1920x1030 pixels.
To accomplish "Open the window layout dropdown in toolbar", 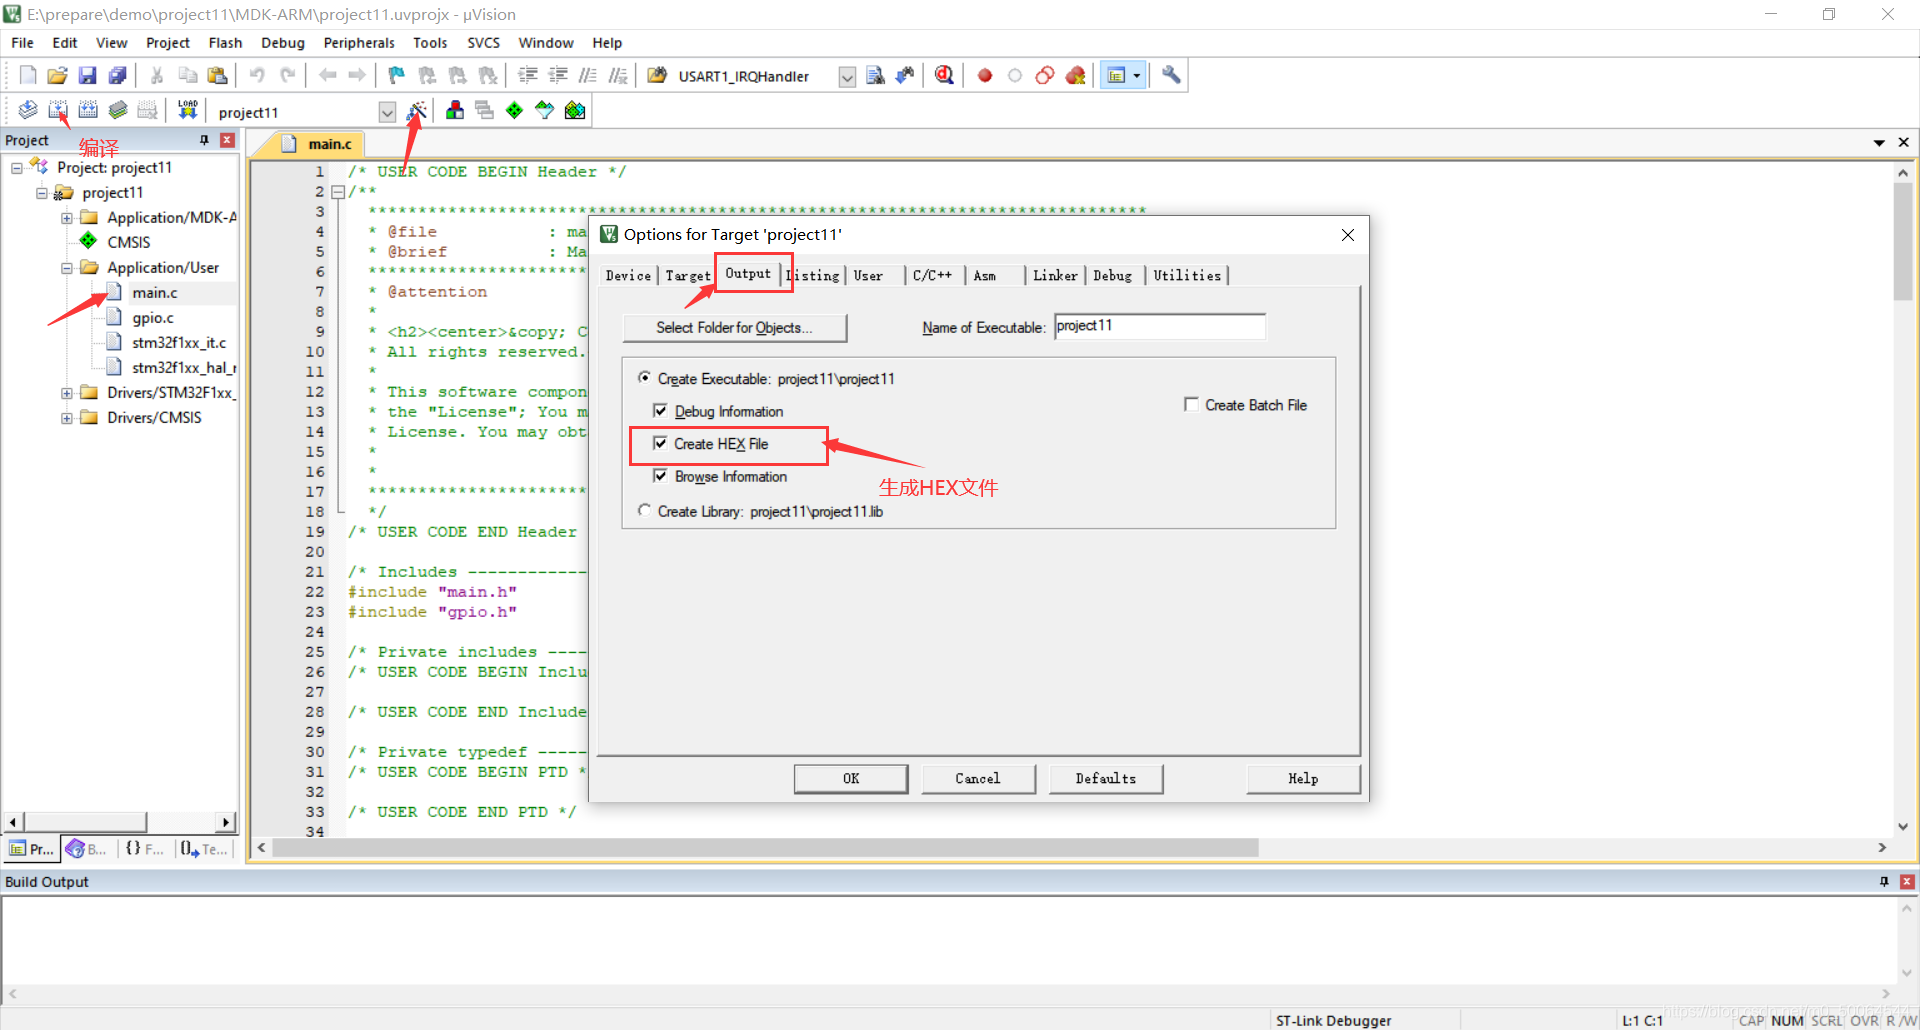I will pos(1137,76).
